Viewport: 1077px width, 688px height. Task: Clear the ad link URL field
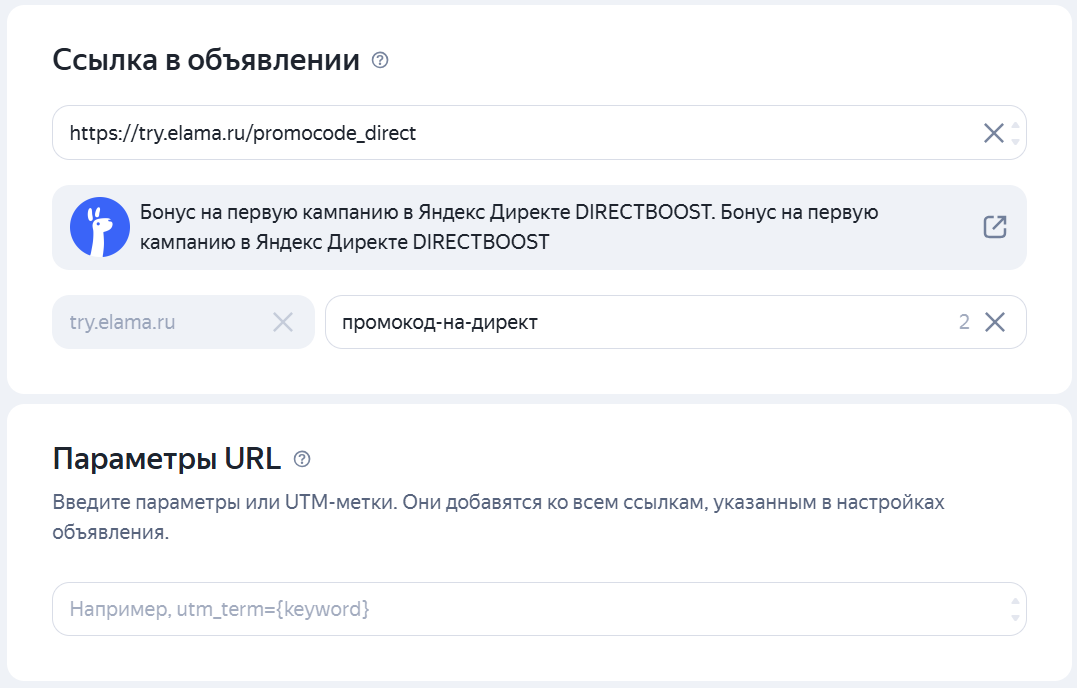click(x=993, y=133)
